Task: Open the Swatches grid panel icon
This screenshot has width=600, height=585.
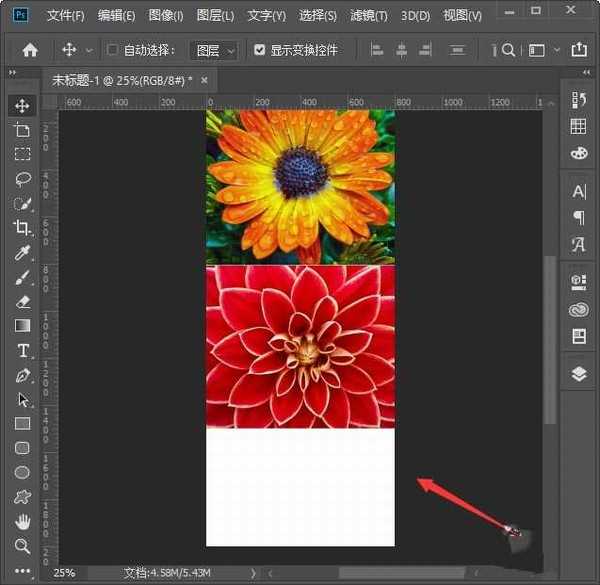Action: pyautogui.click(x=578, y=126)
